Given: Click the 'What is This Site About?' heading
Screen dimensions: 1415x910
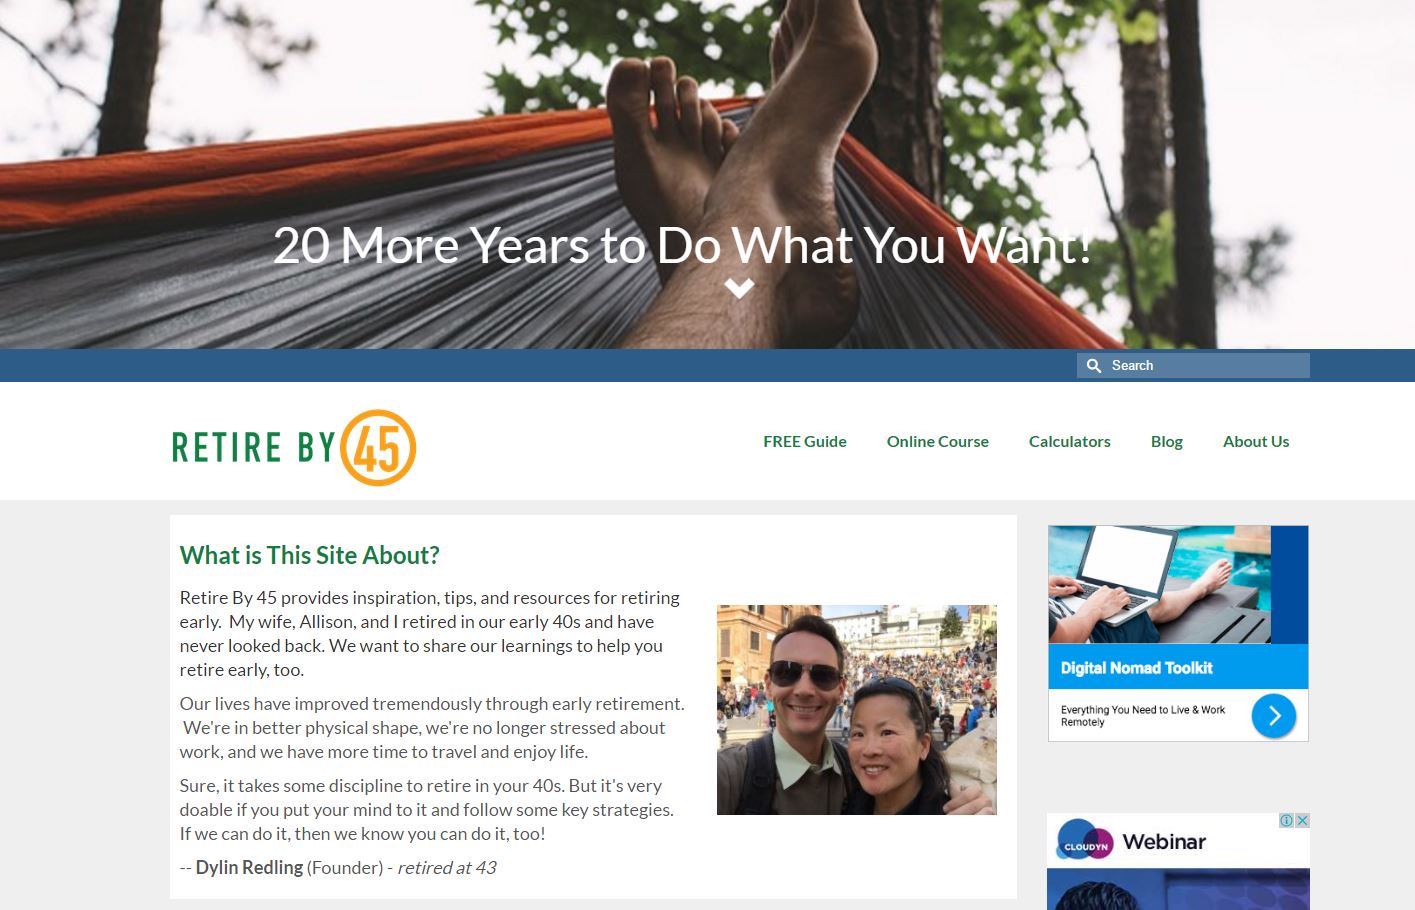Looking at the screenshot, I should (310, 555).
